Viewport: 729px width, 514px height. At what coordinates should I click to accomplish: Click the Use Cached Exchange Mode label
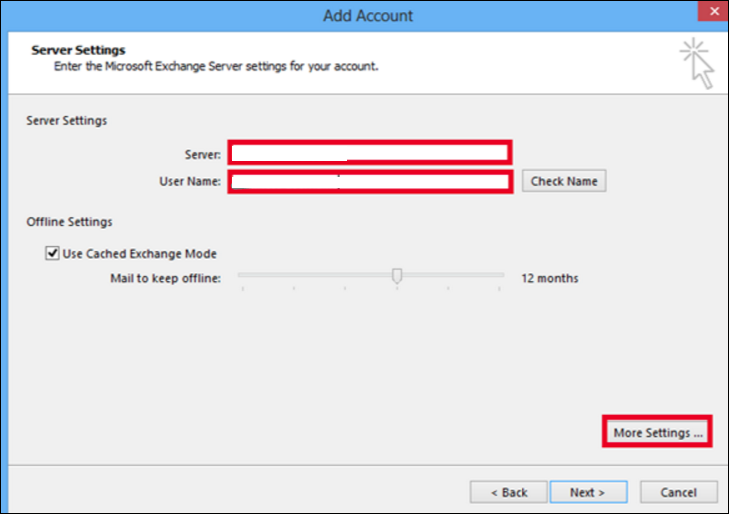click(x=139, y=254)
